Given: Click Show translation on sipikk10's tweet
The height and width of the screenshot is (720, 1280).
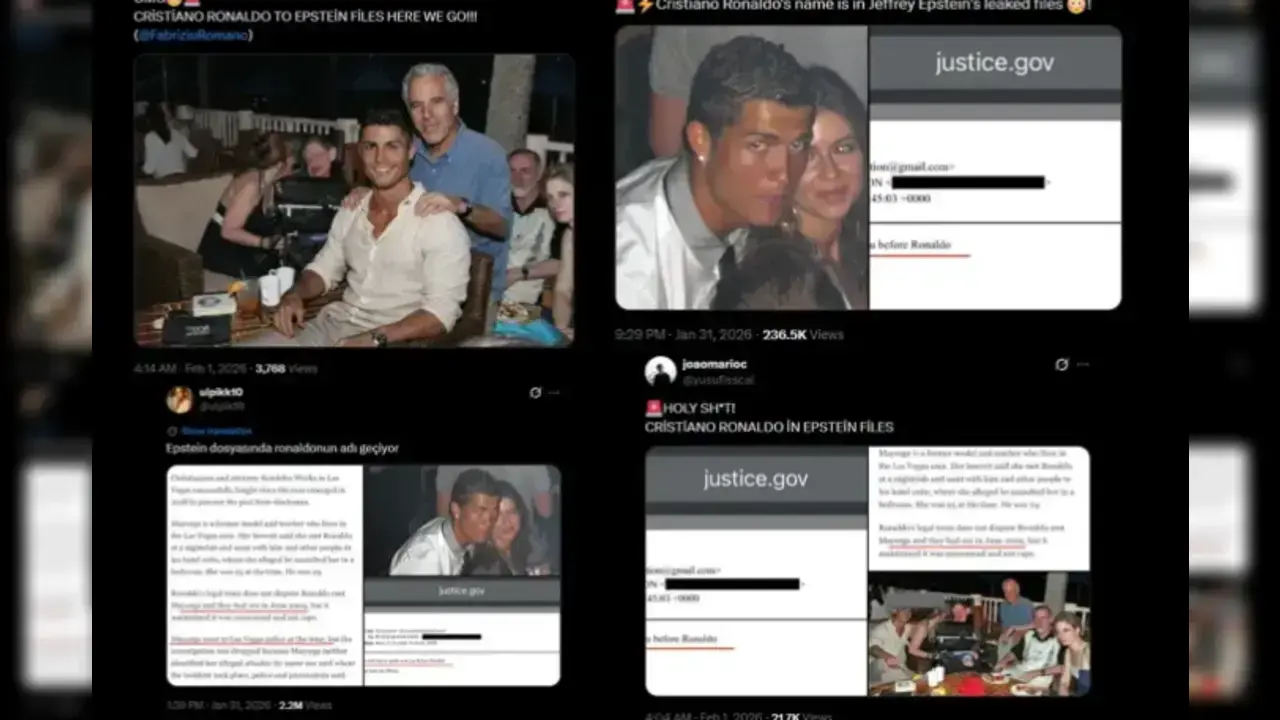Looking at the screenshot, I should pyautogui.click(x=216, y=431).
